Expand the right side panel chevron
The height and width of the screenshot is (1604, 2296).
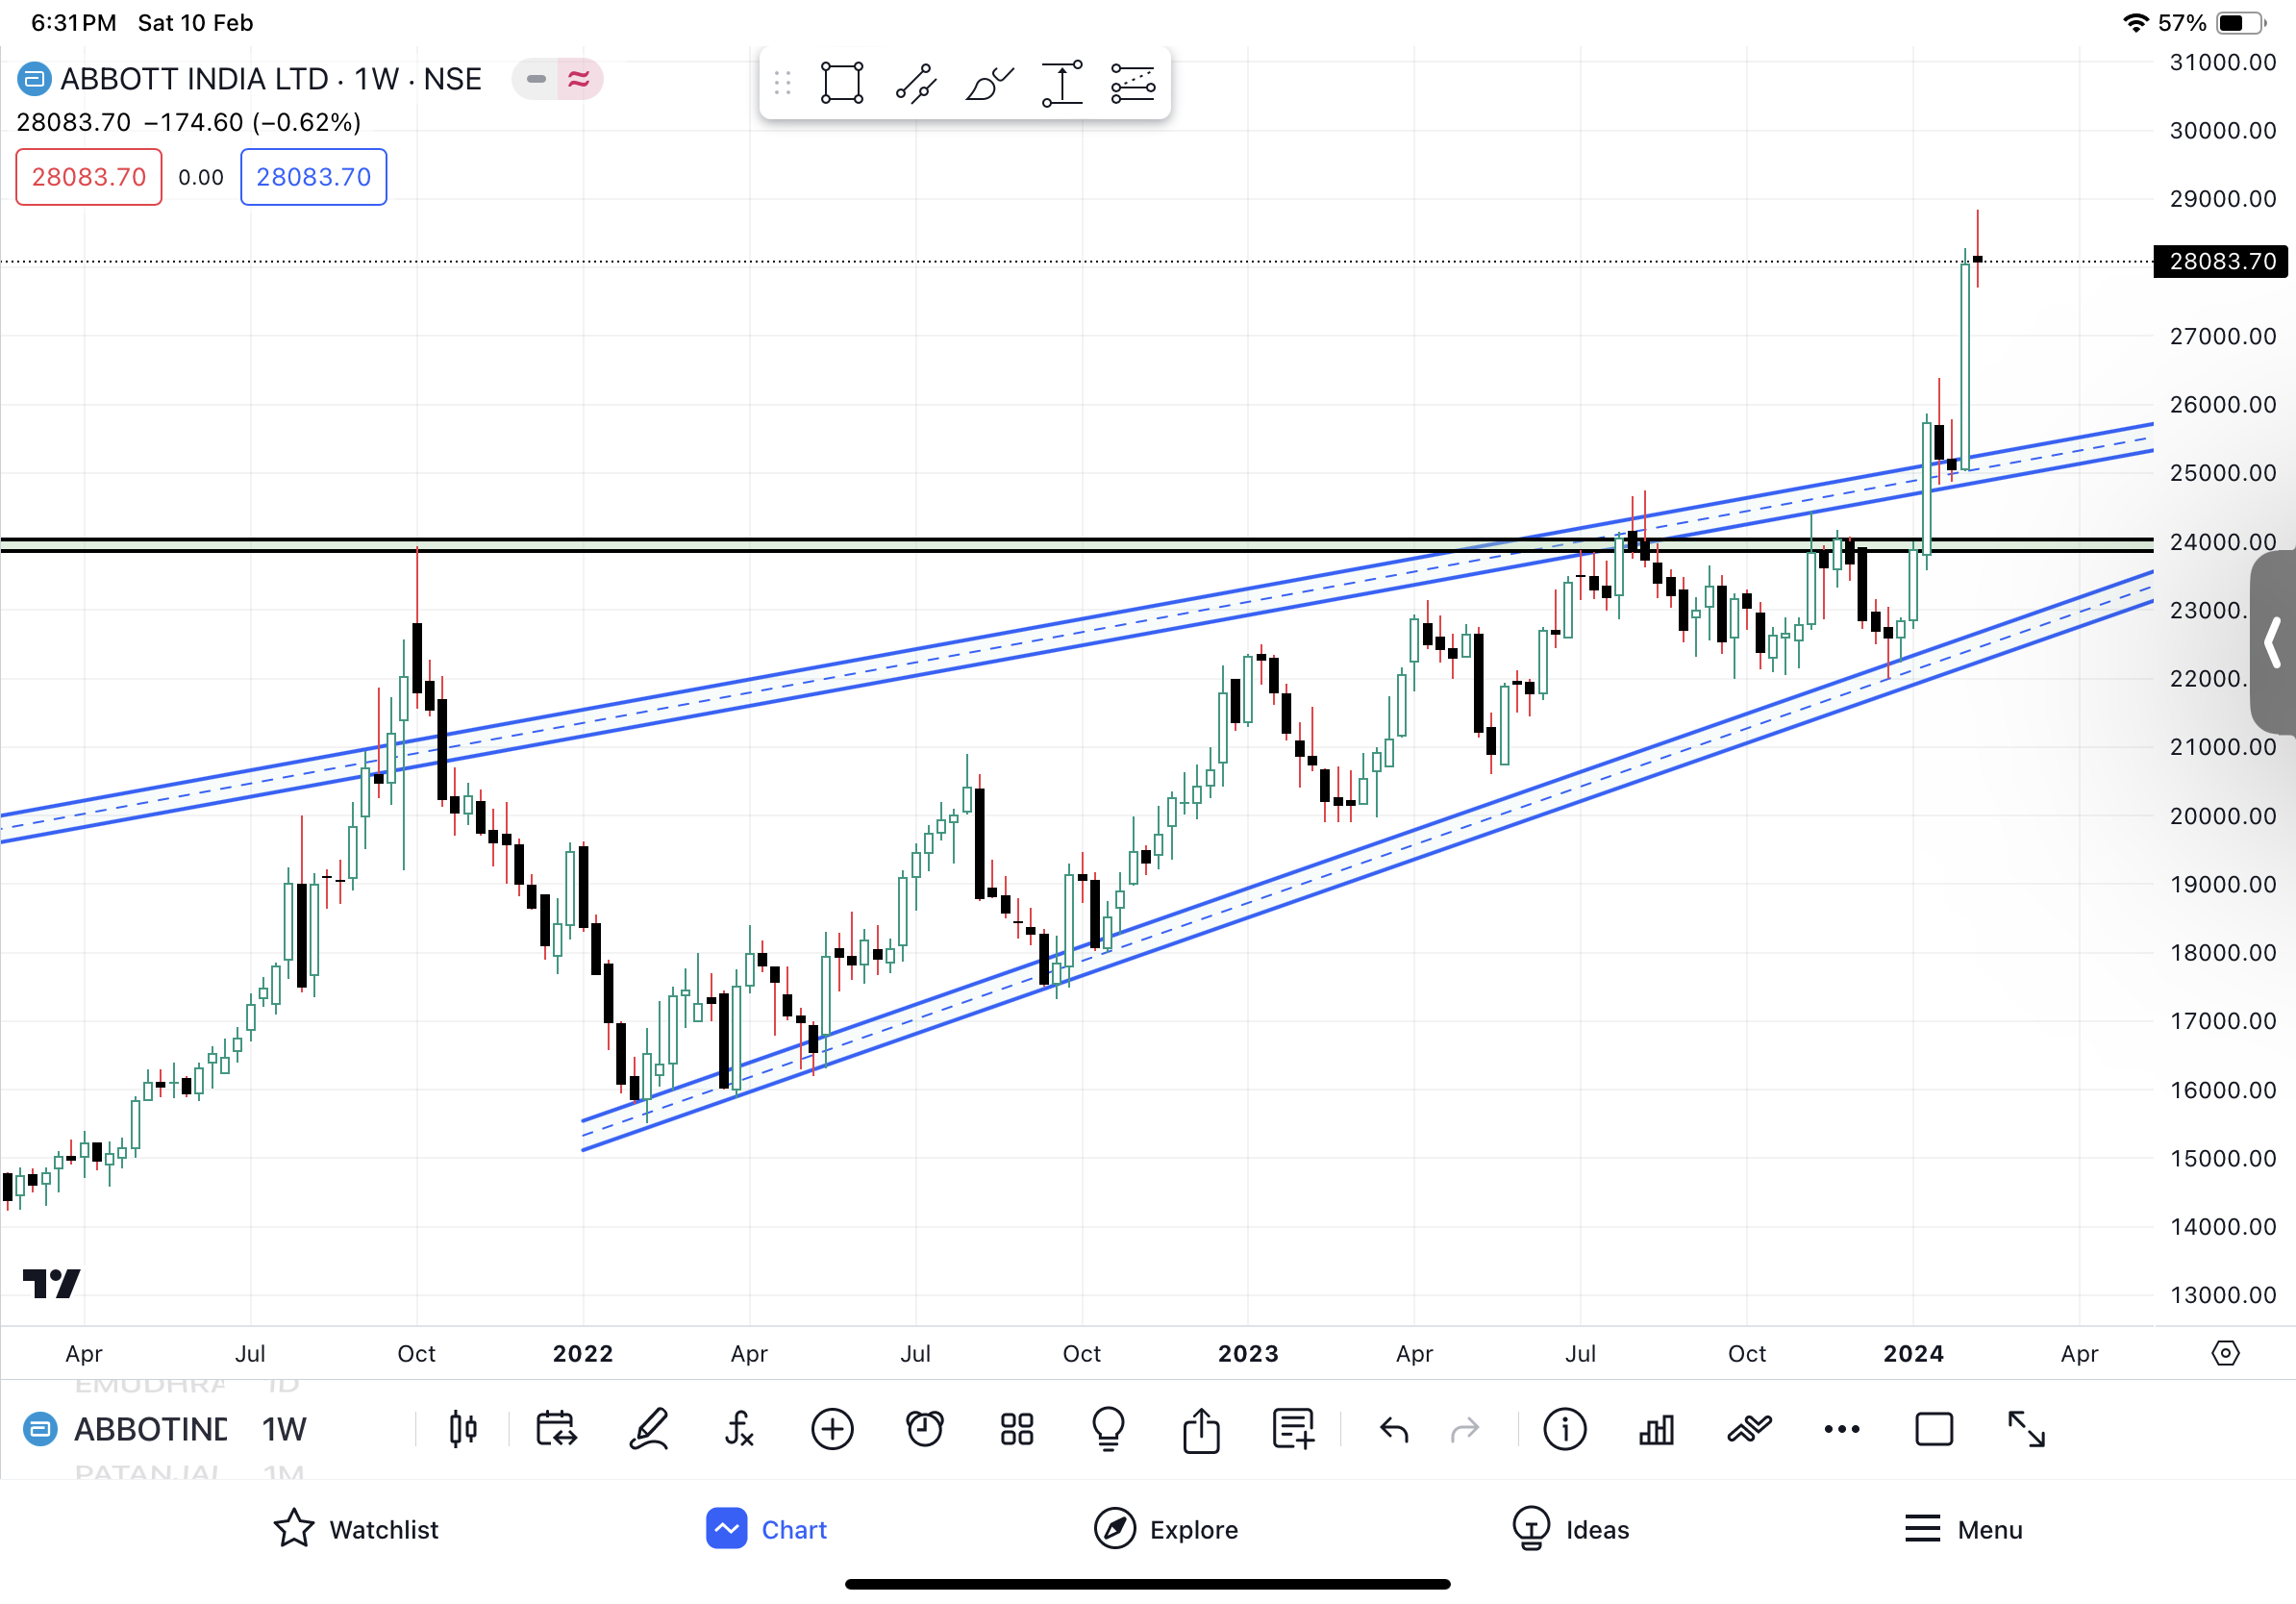click(2273, 642)
